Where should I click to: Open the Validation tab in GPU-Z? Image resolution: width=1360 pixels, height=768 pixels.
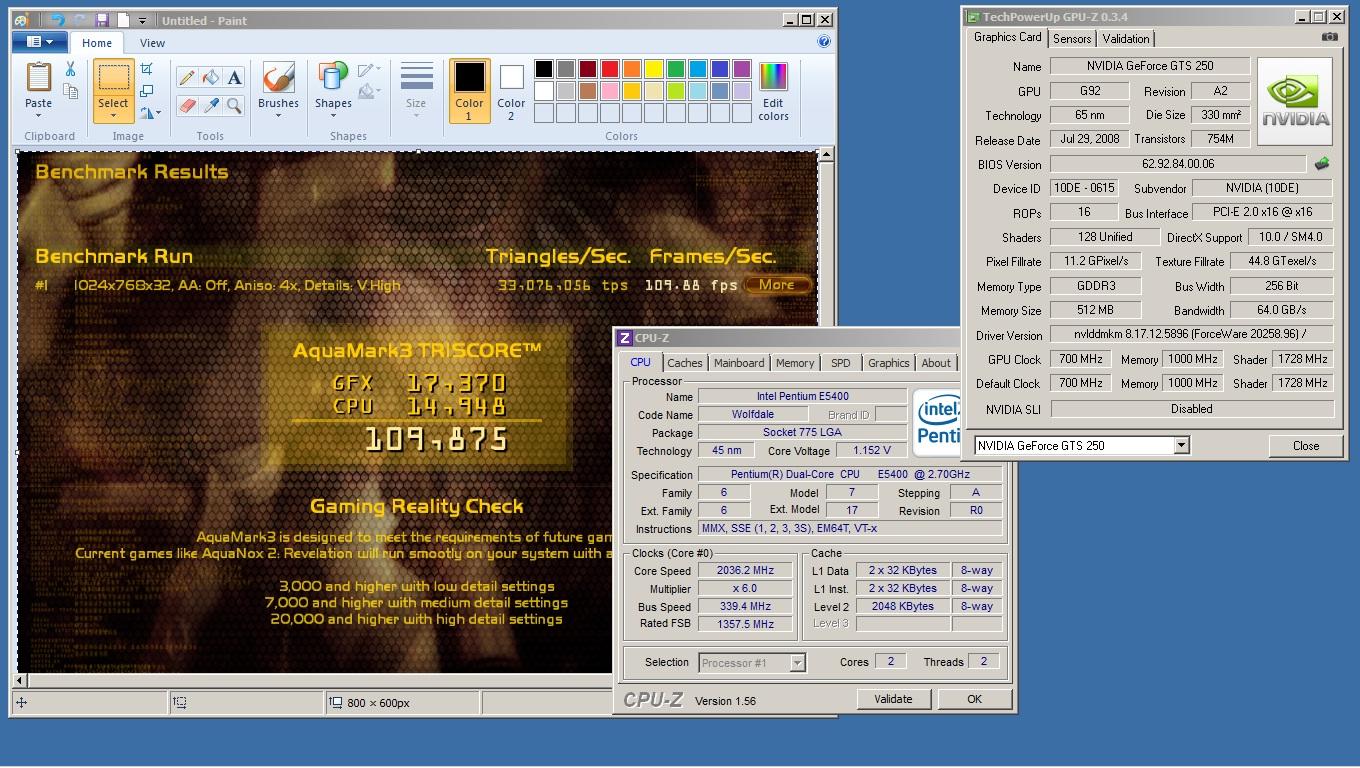tap(1126, 39)
